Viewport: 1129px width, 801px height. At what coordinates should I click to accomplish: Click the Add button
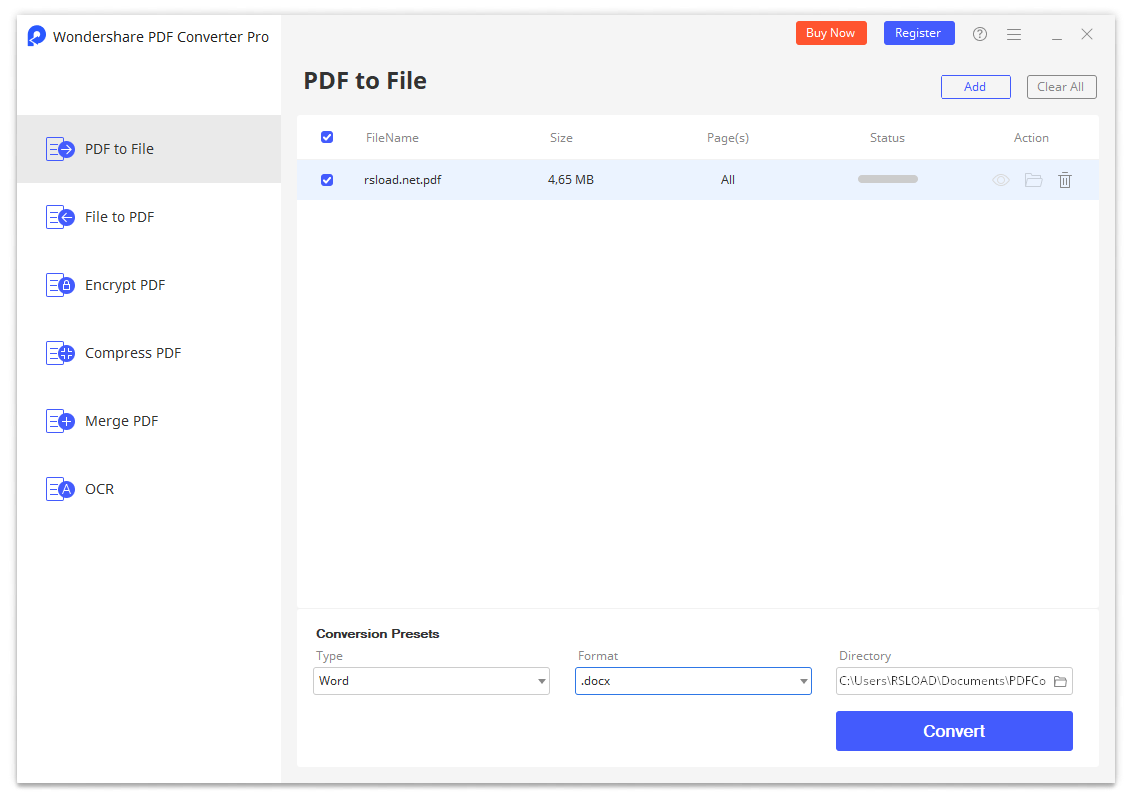pos(975,87)
